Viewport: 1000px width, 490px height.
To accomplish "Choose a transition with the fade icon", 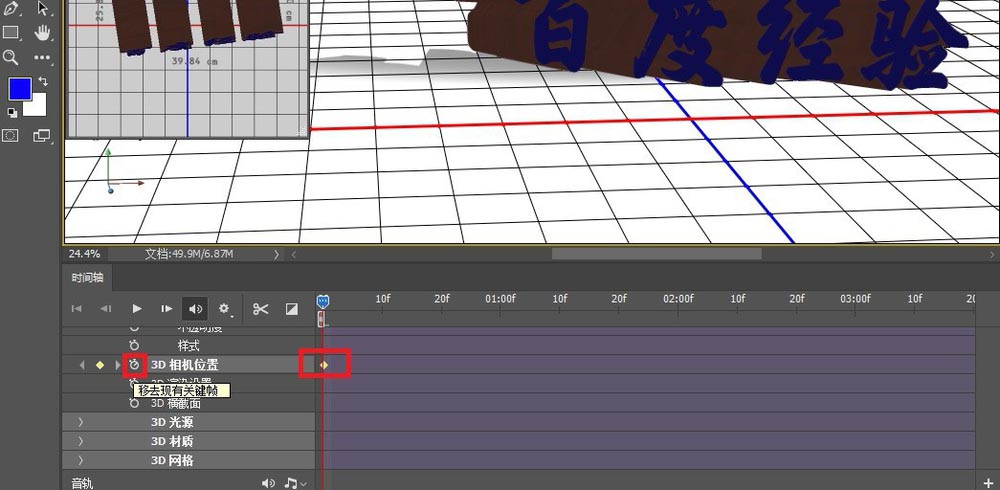I will 291,309.
